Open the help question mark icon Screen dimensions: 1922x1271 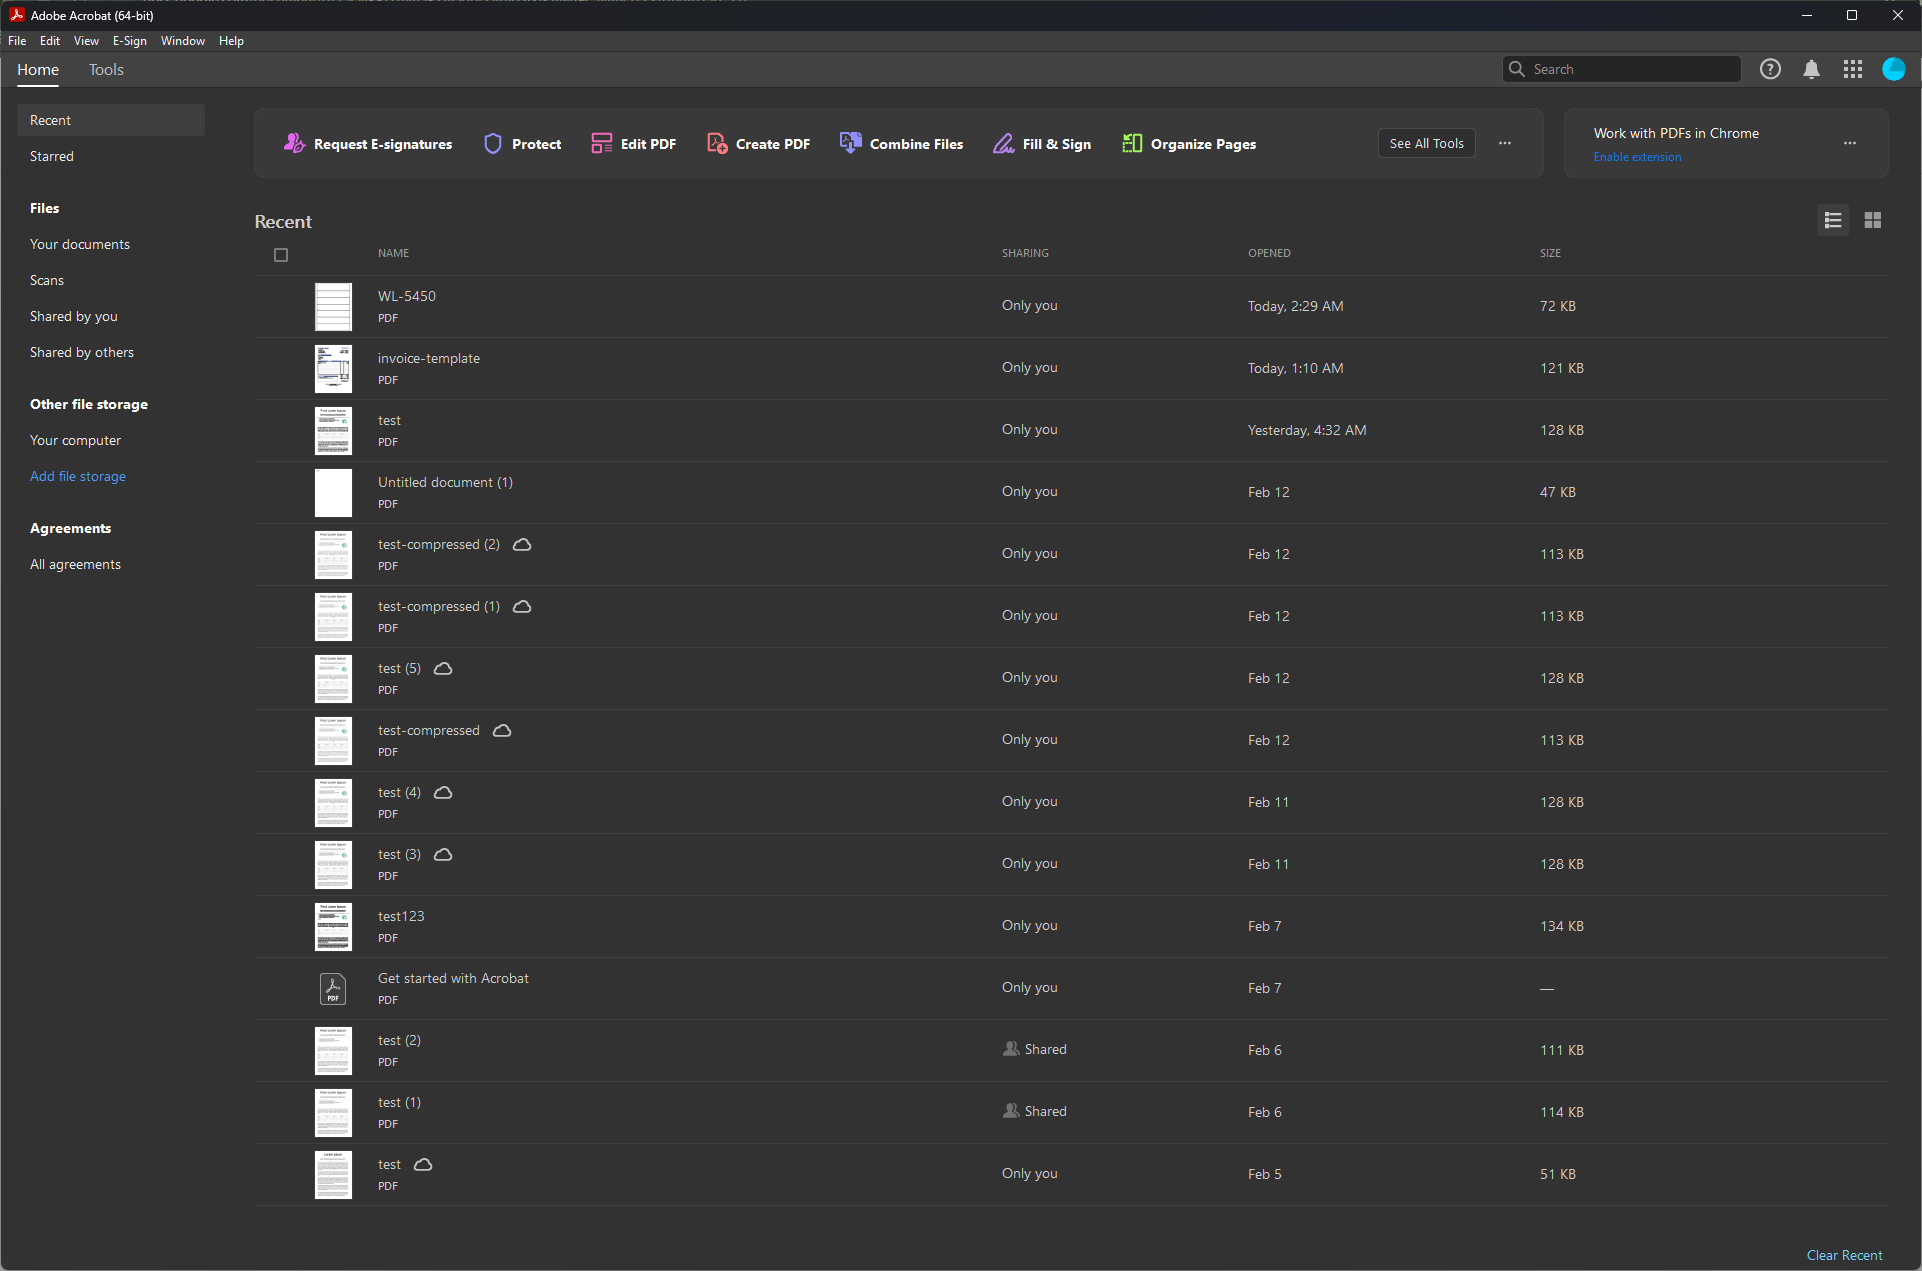point(1770,69)
